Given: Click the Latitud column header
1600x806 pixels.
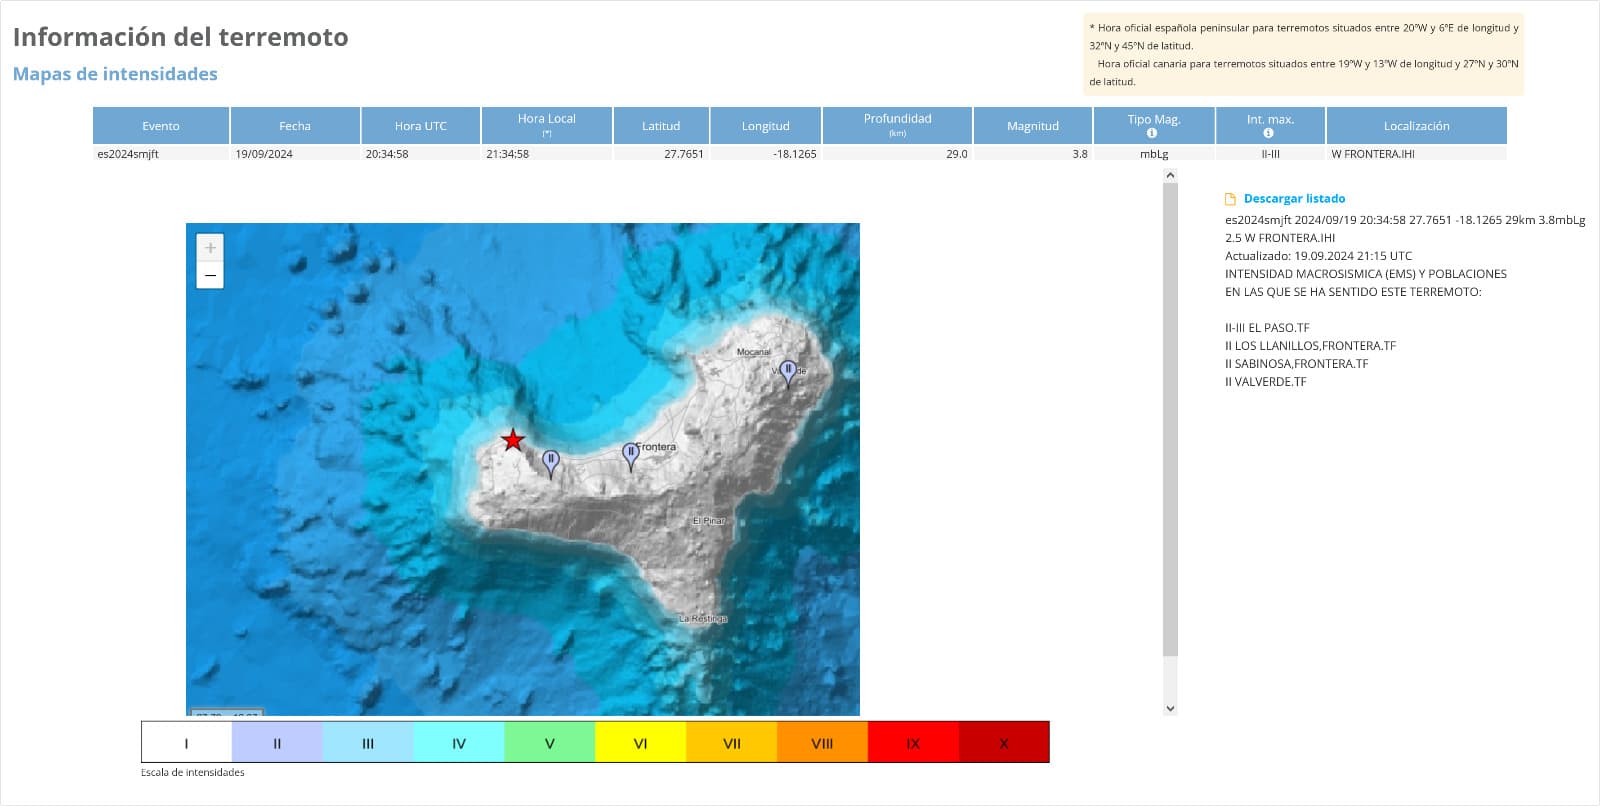Looking at the screenshot, I should [661, 126].
